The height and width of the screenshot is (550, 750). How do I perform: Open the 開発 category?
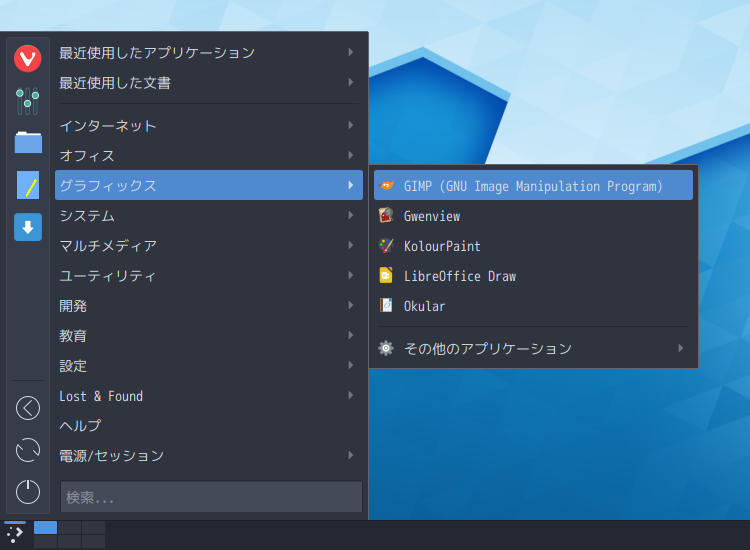pyautogui.click(x=209, y=305)
